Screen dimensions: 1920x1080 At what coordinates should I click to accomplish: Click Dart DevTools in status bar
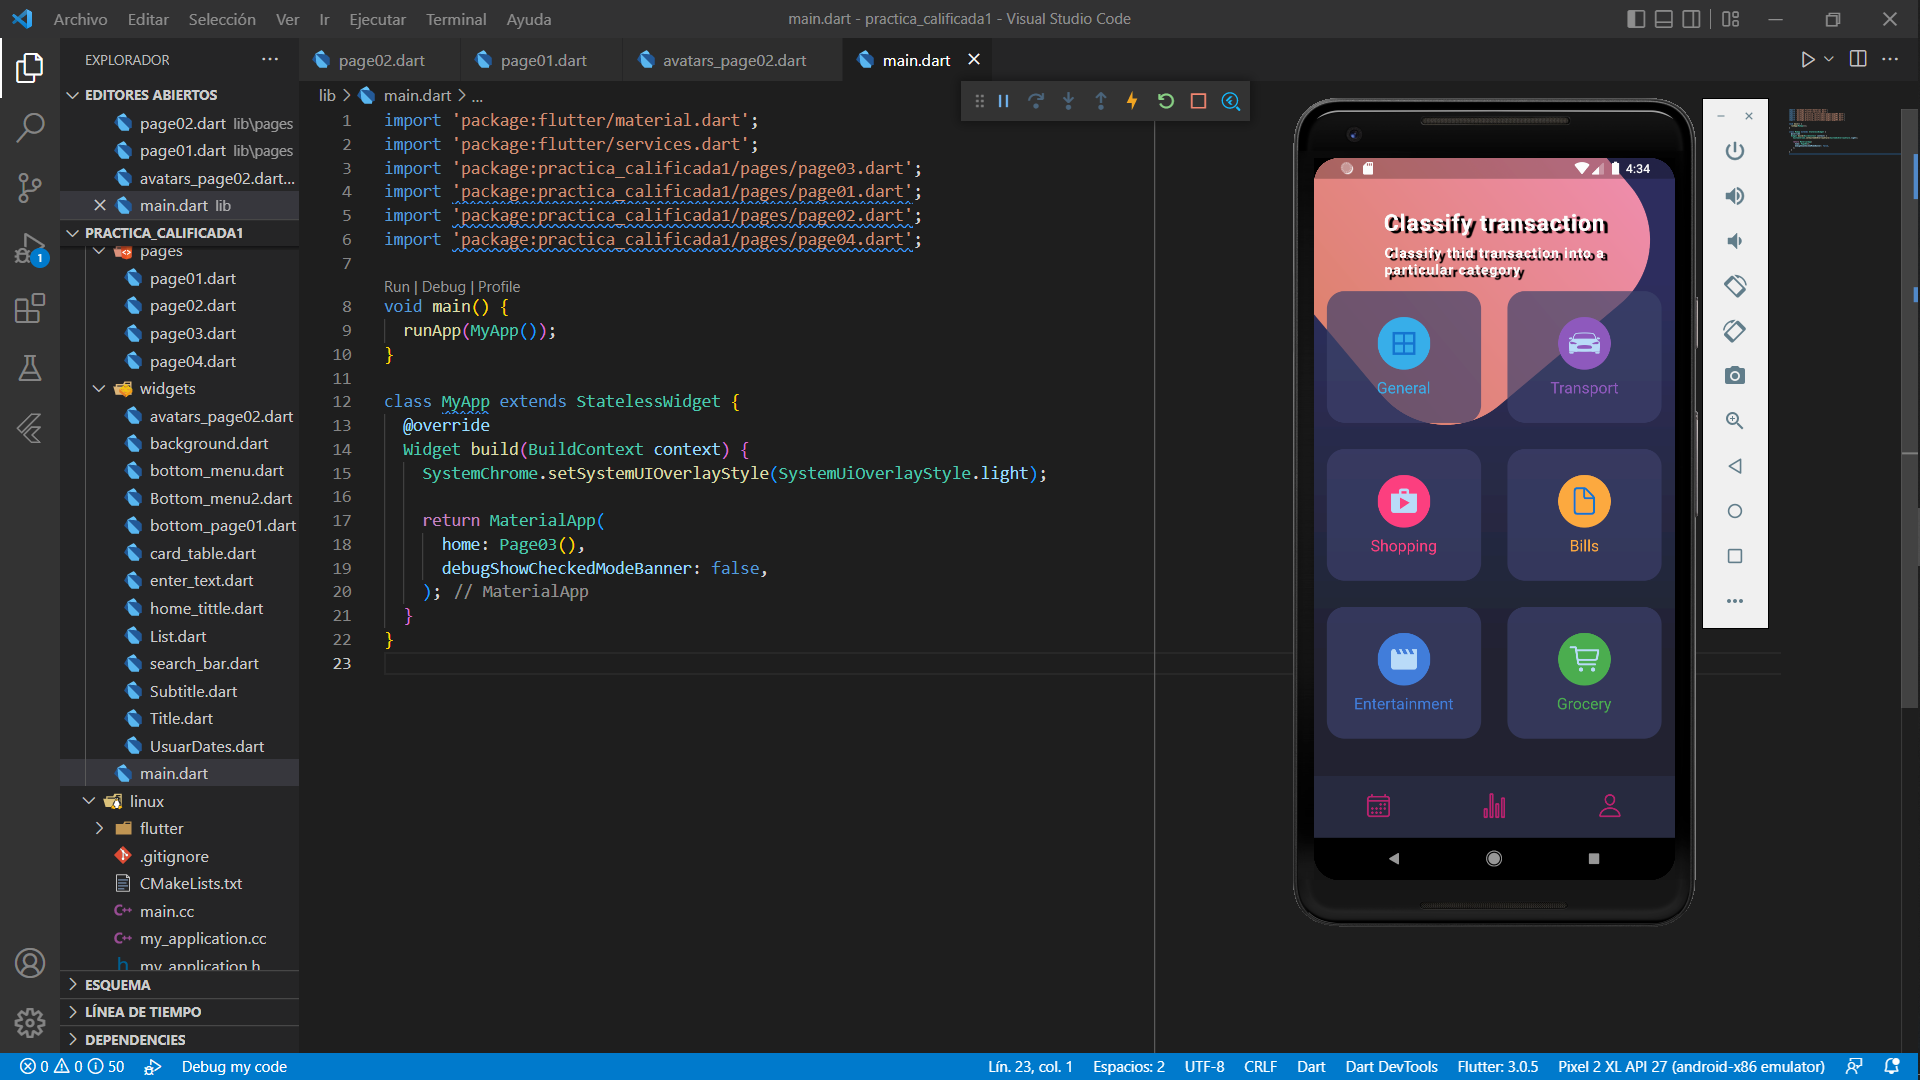tap(1391, 1067)
